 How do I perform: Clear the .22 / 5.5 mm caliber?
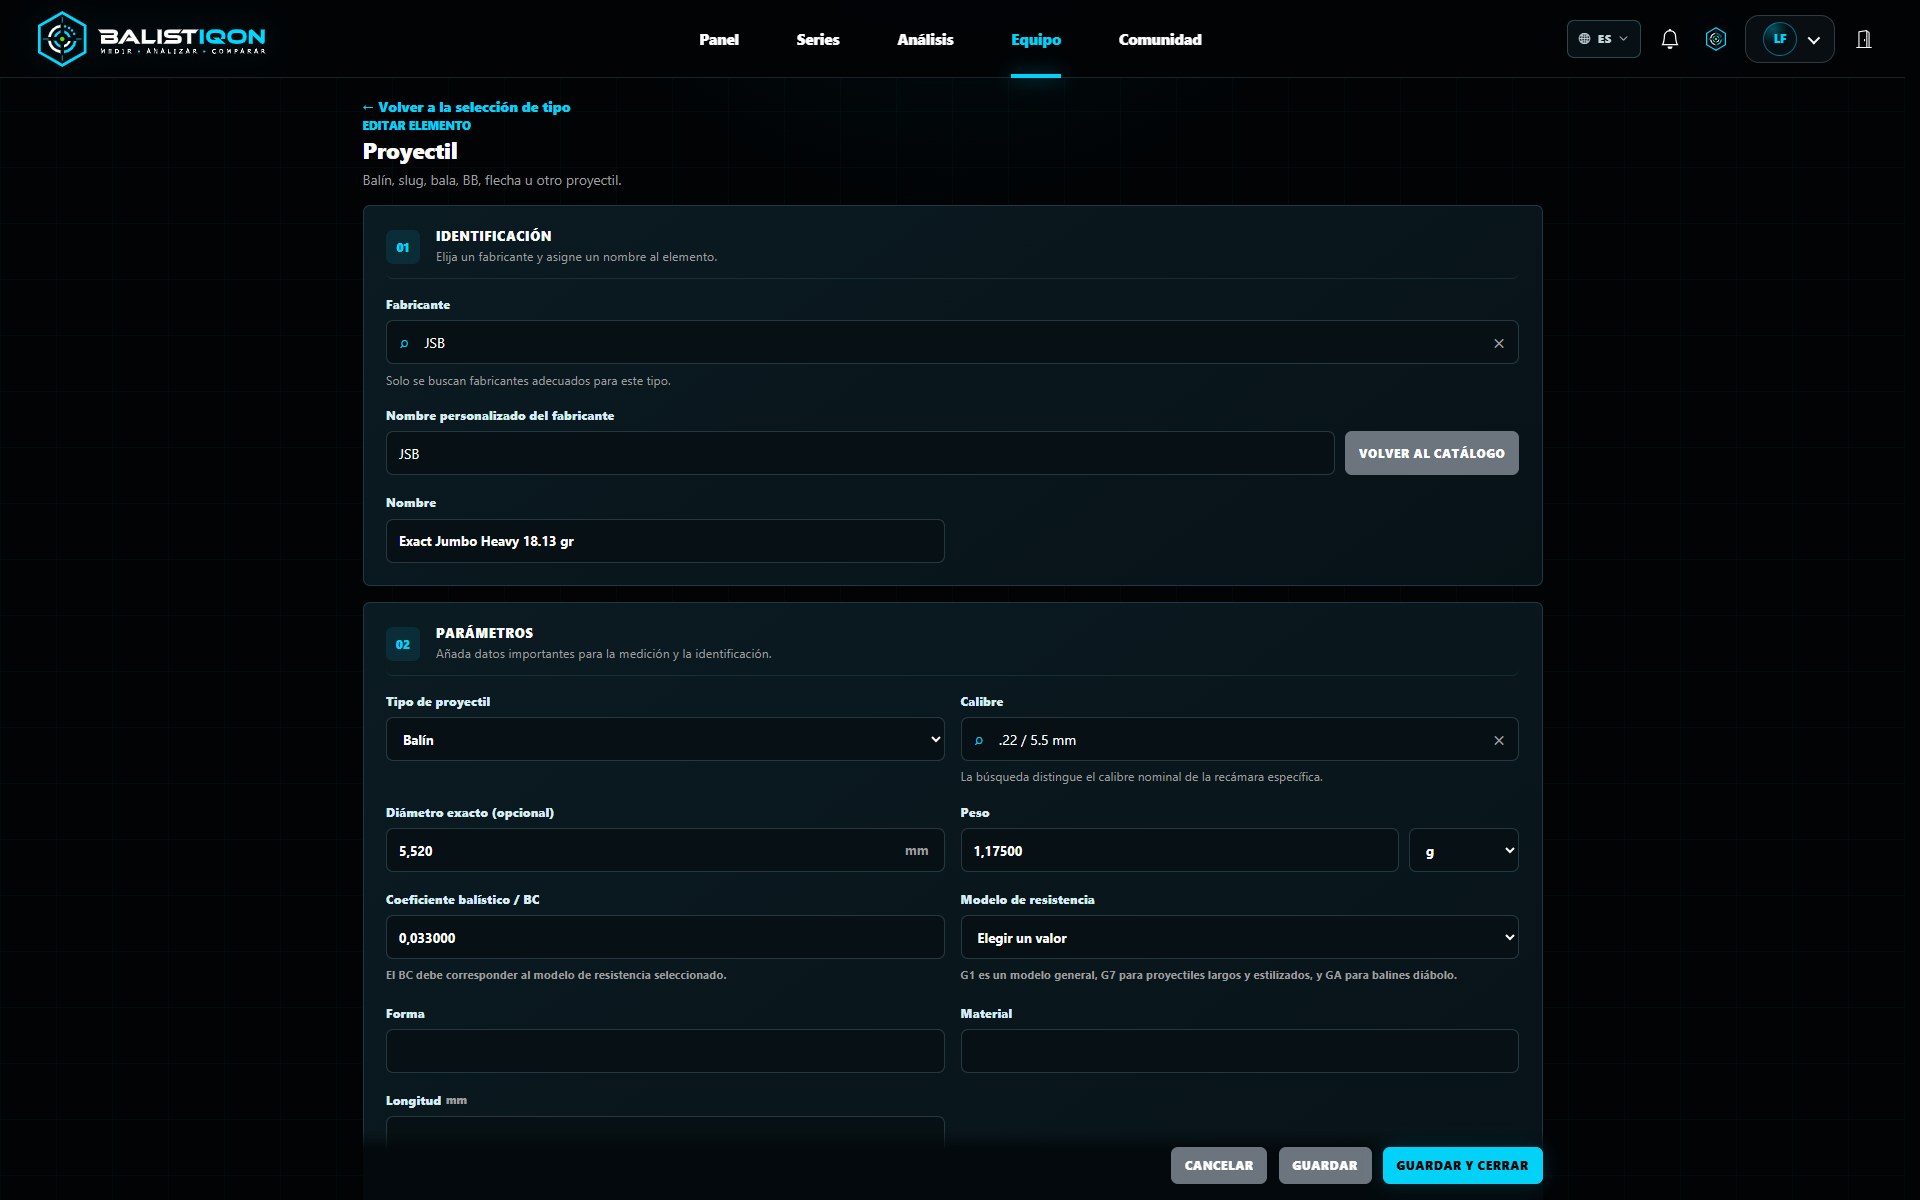click(x=1499, y=740)
